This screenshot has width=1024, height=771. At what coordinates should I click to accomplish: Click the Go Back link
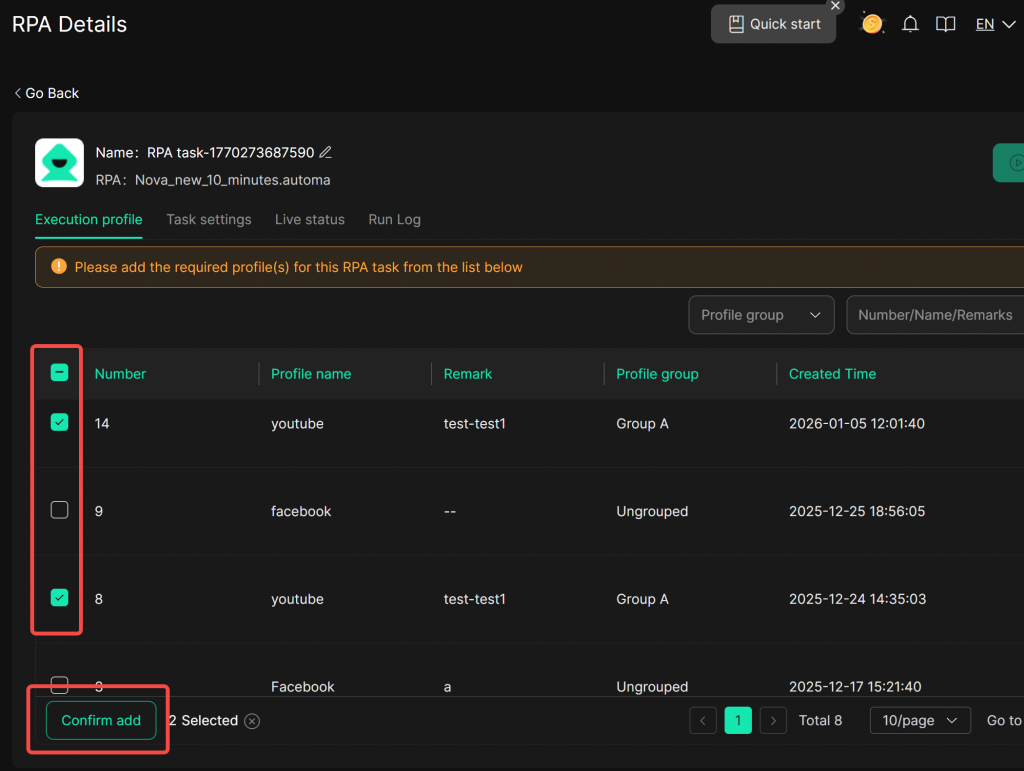(47, 93)
